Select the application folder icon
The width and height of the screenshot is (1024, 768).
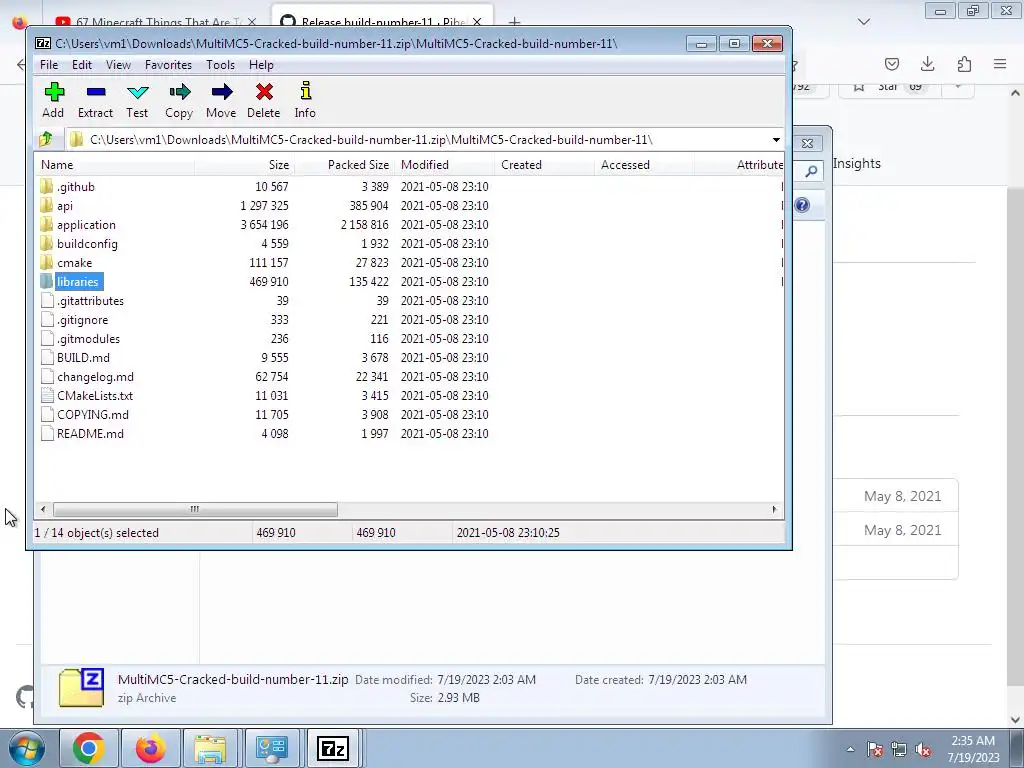(x=46, y=225)
